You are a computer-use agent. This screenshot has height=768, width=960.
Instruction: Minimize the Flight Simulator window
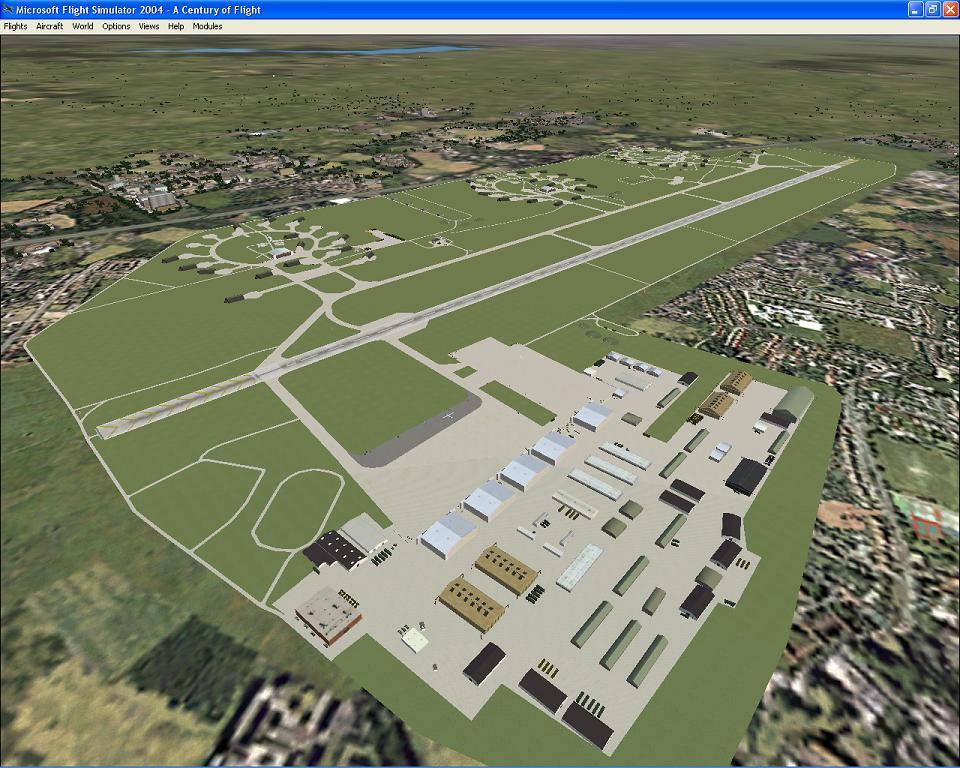tap(915, 10)
